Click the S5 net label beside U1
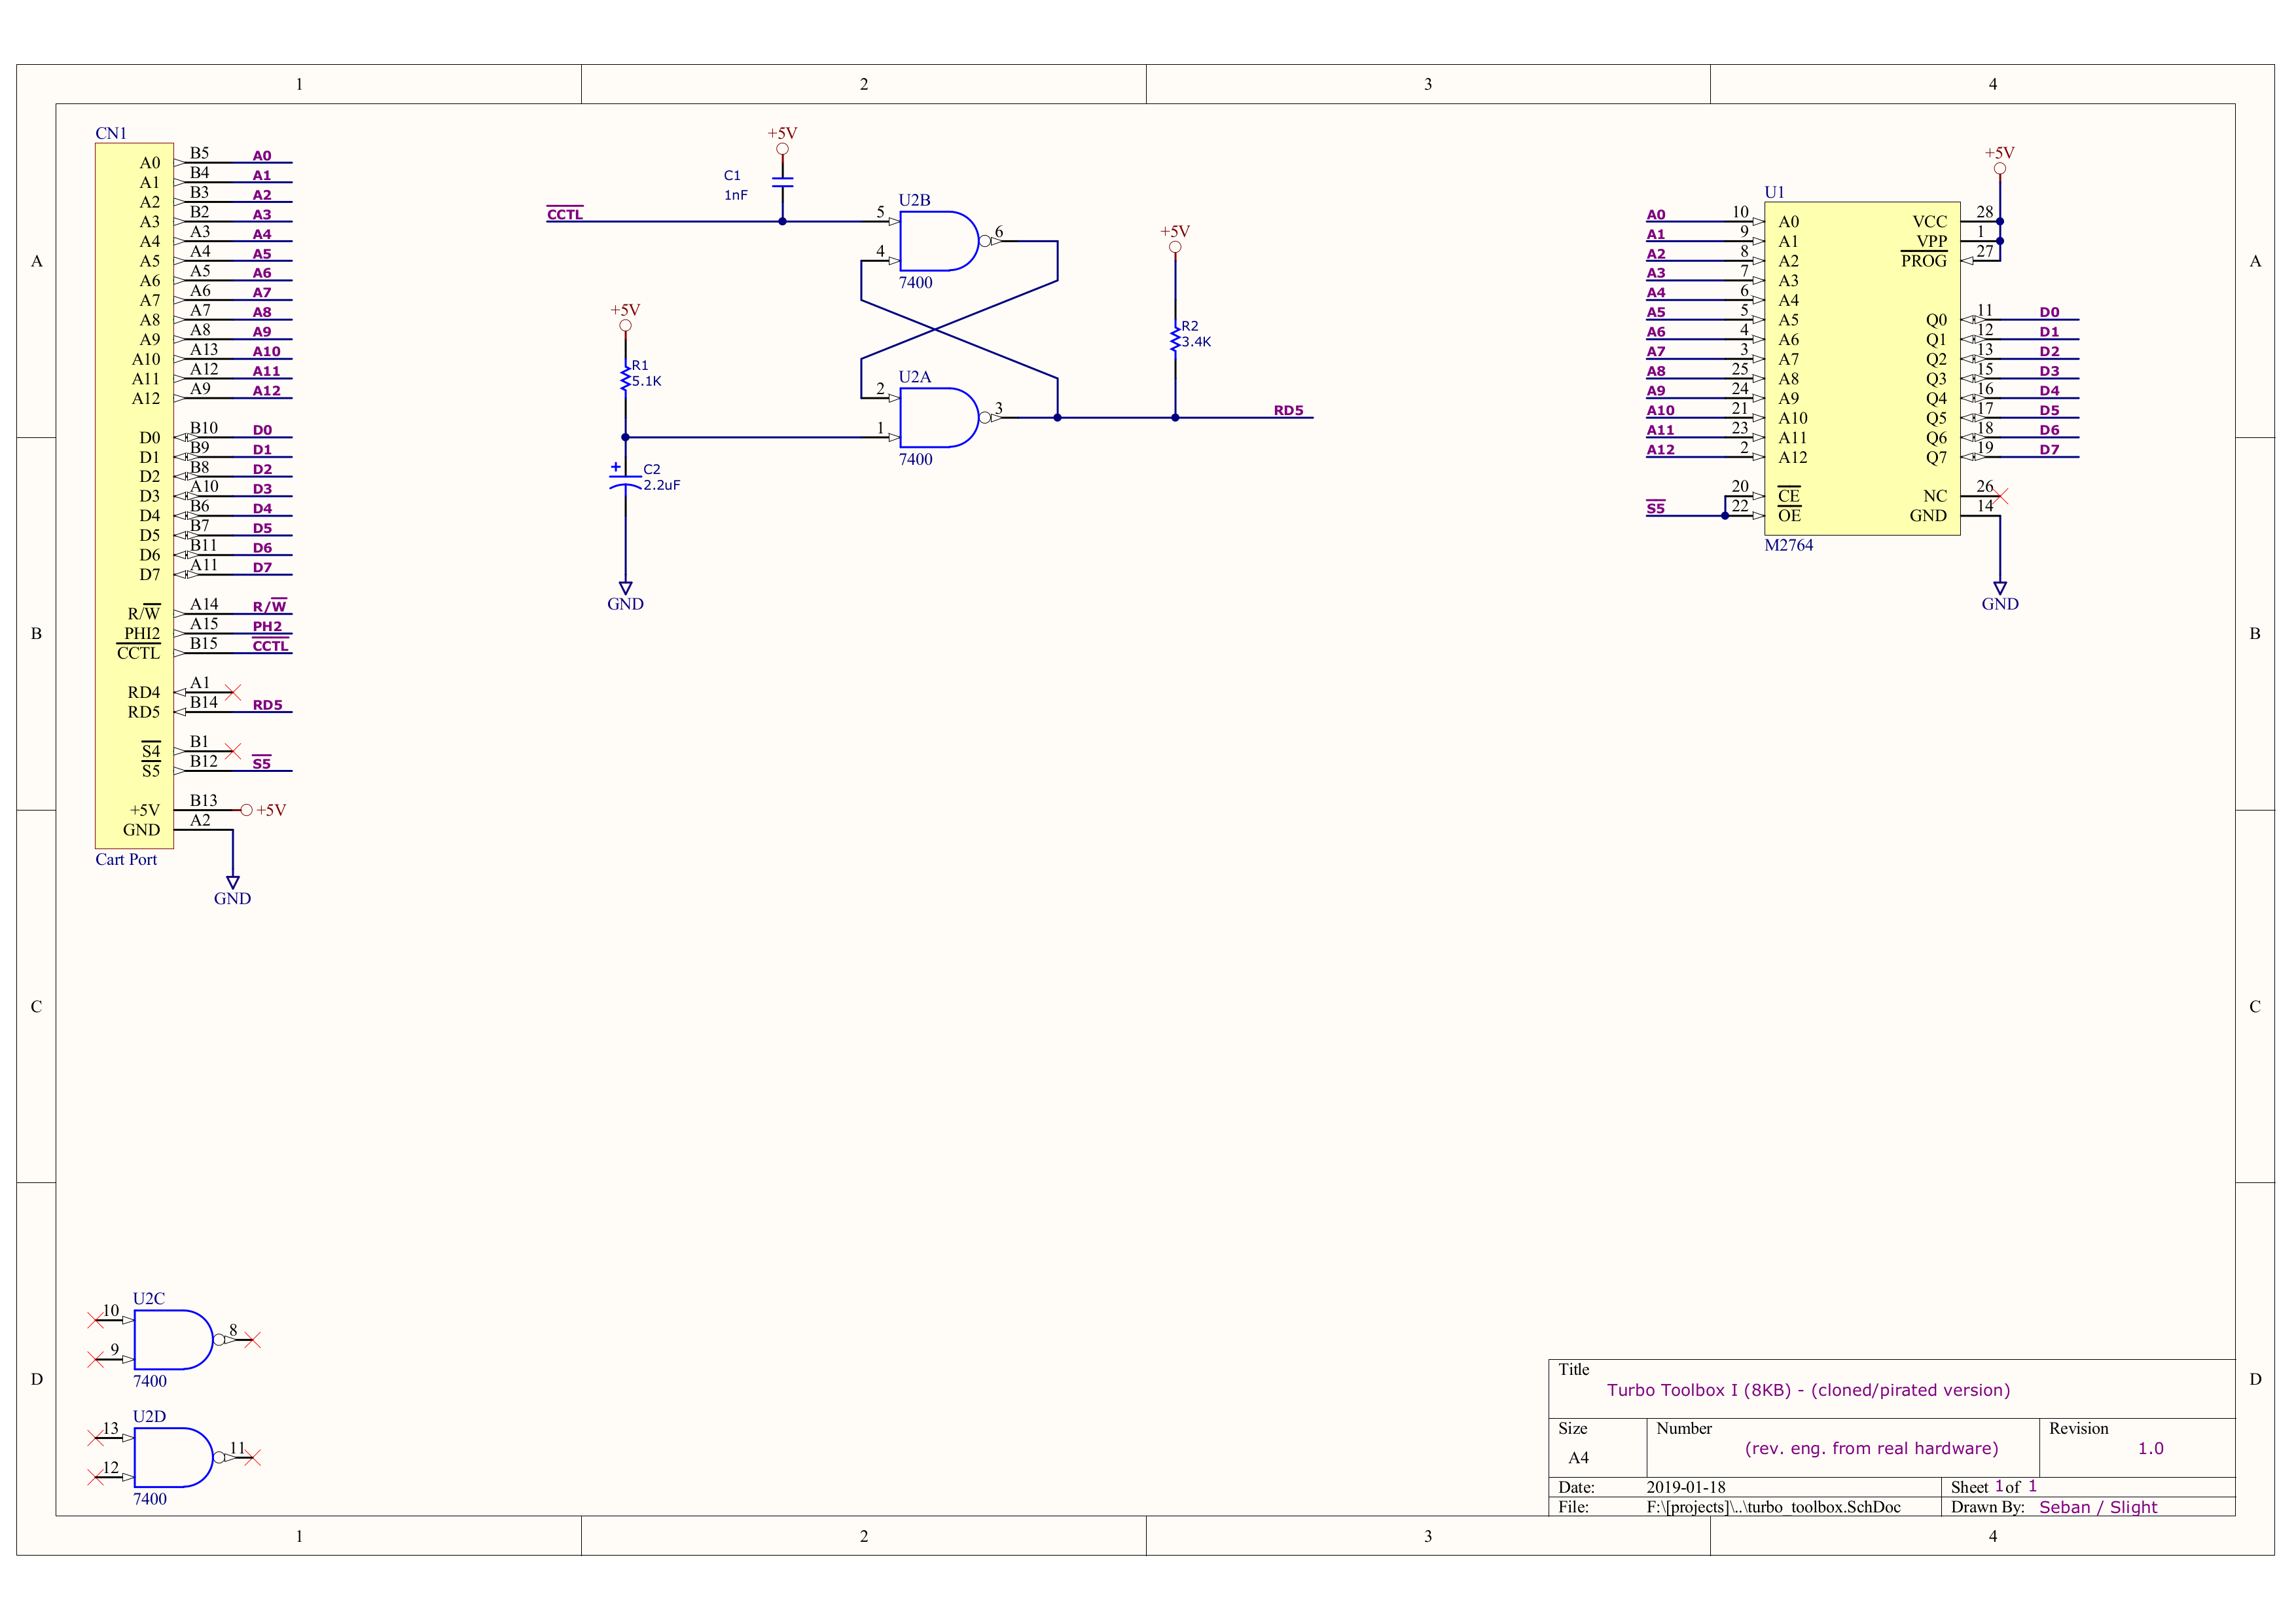 [x=1656, y=509]
